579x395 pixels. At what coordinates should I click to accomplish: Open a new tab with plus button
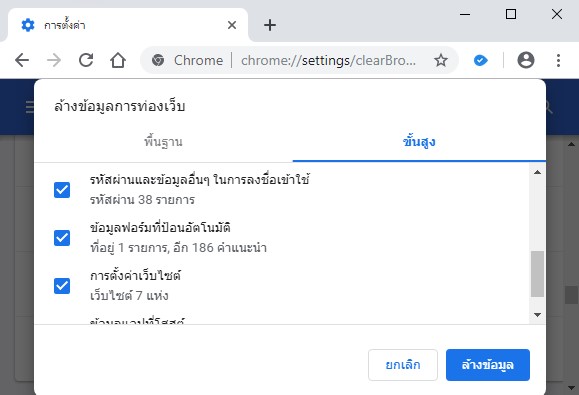(270, 25)
